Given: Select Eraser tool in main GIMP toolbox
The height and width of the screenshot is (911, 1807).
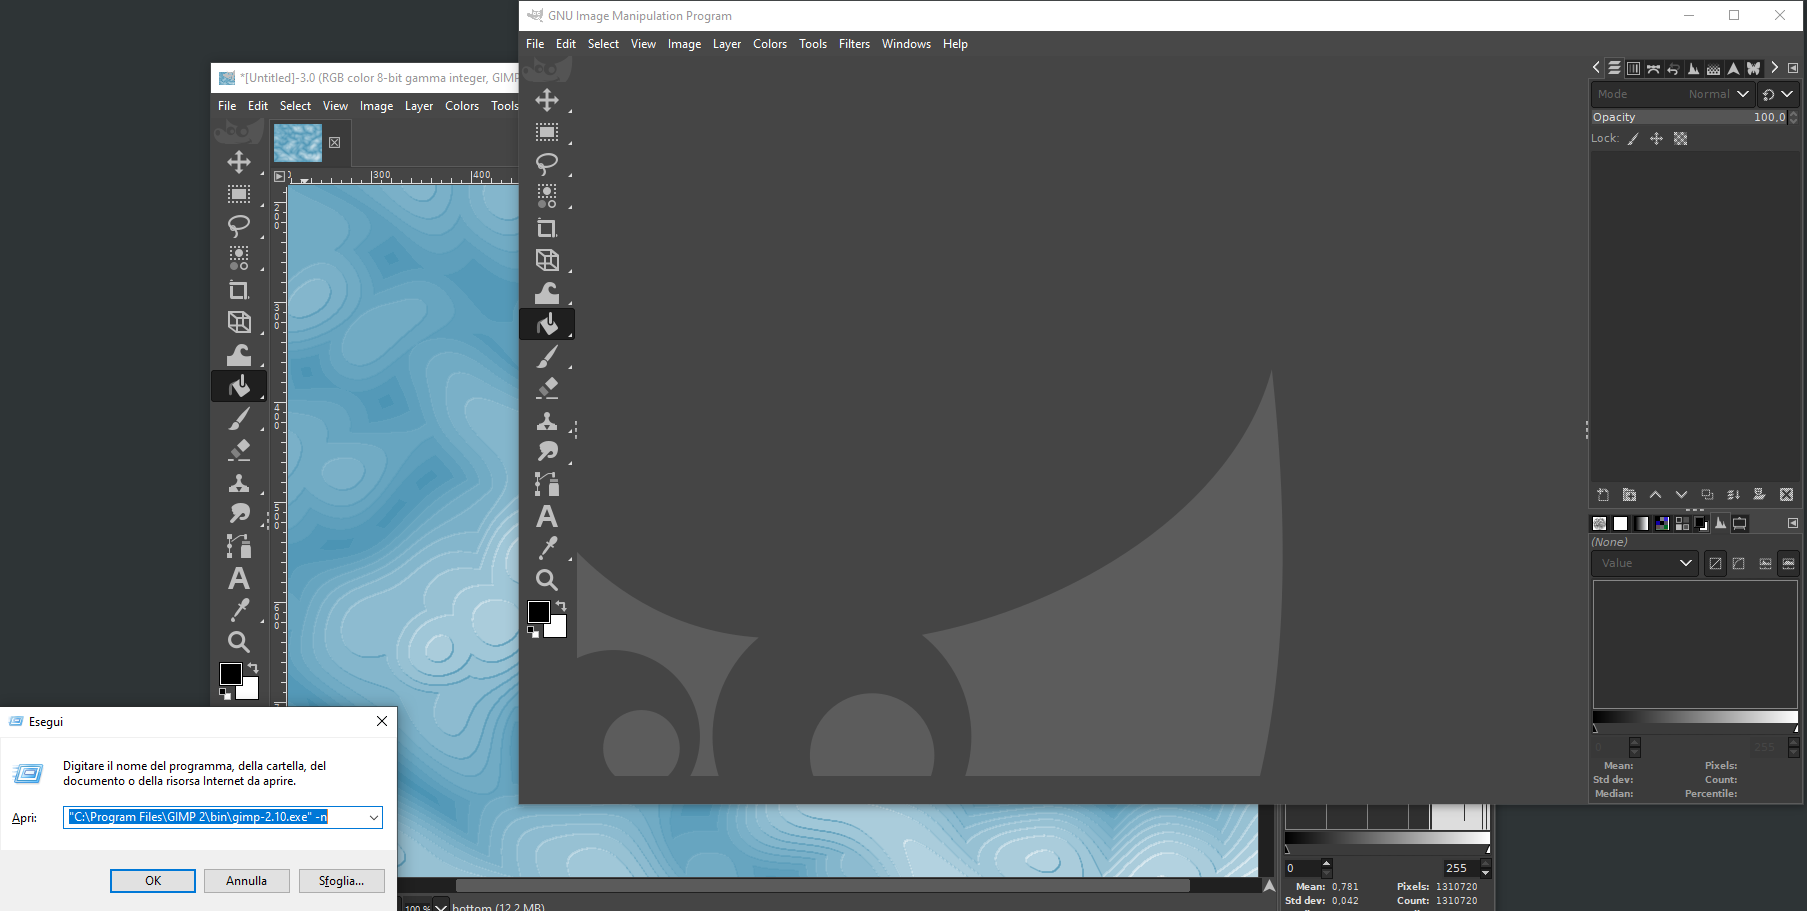Looking at the screenshot, I should coord(547,388).
